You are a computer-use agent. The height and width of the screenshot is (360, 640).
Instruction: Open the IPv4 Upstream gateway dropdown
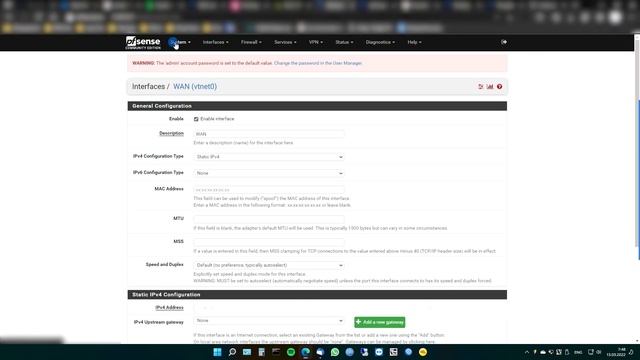tap(269, 321)
